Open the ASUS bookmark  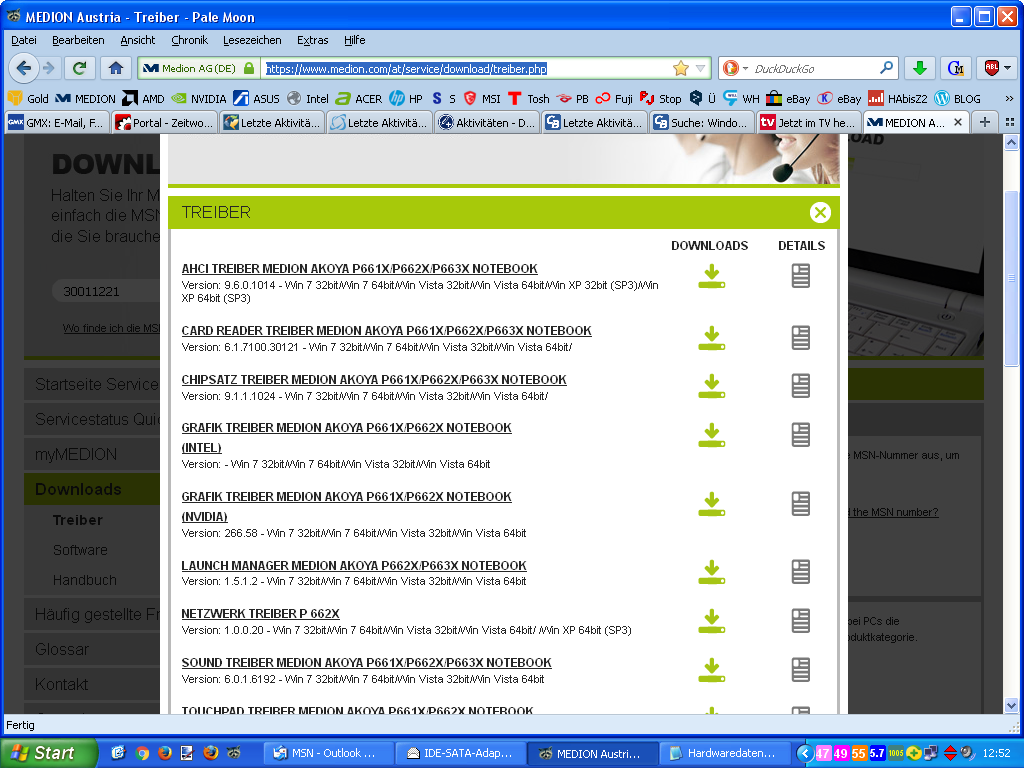[x=257, y=99]
